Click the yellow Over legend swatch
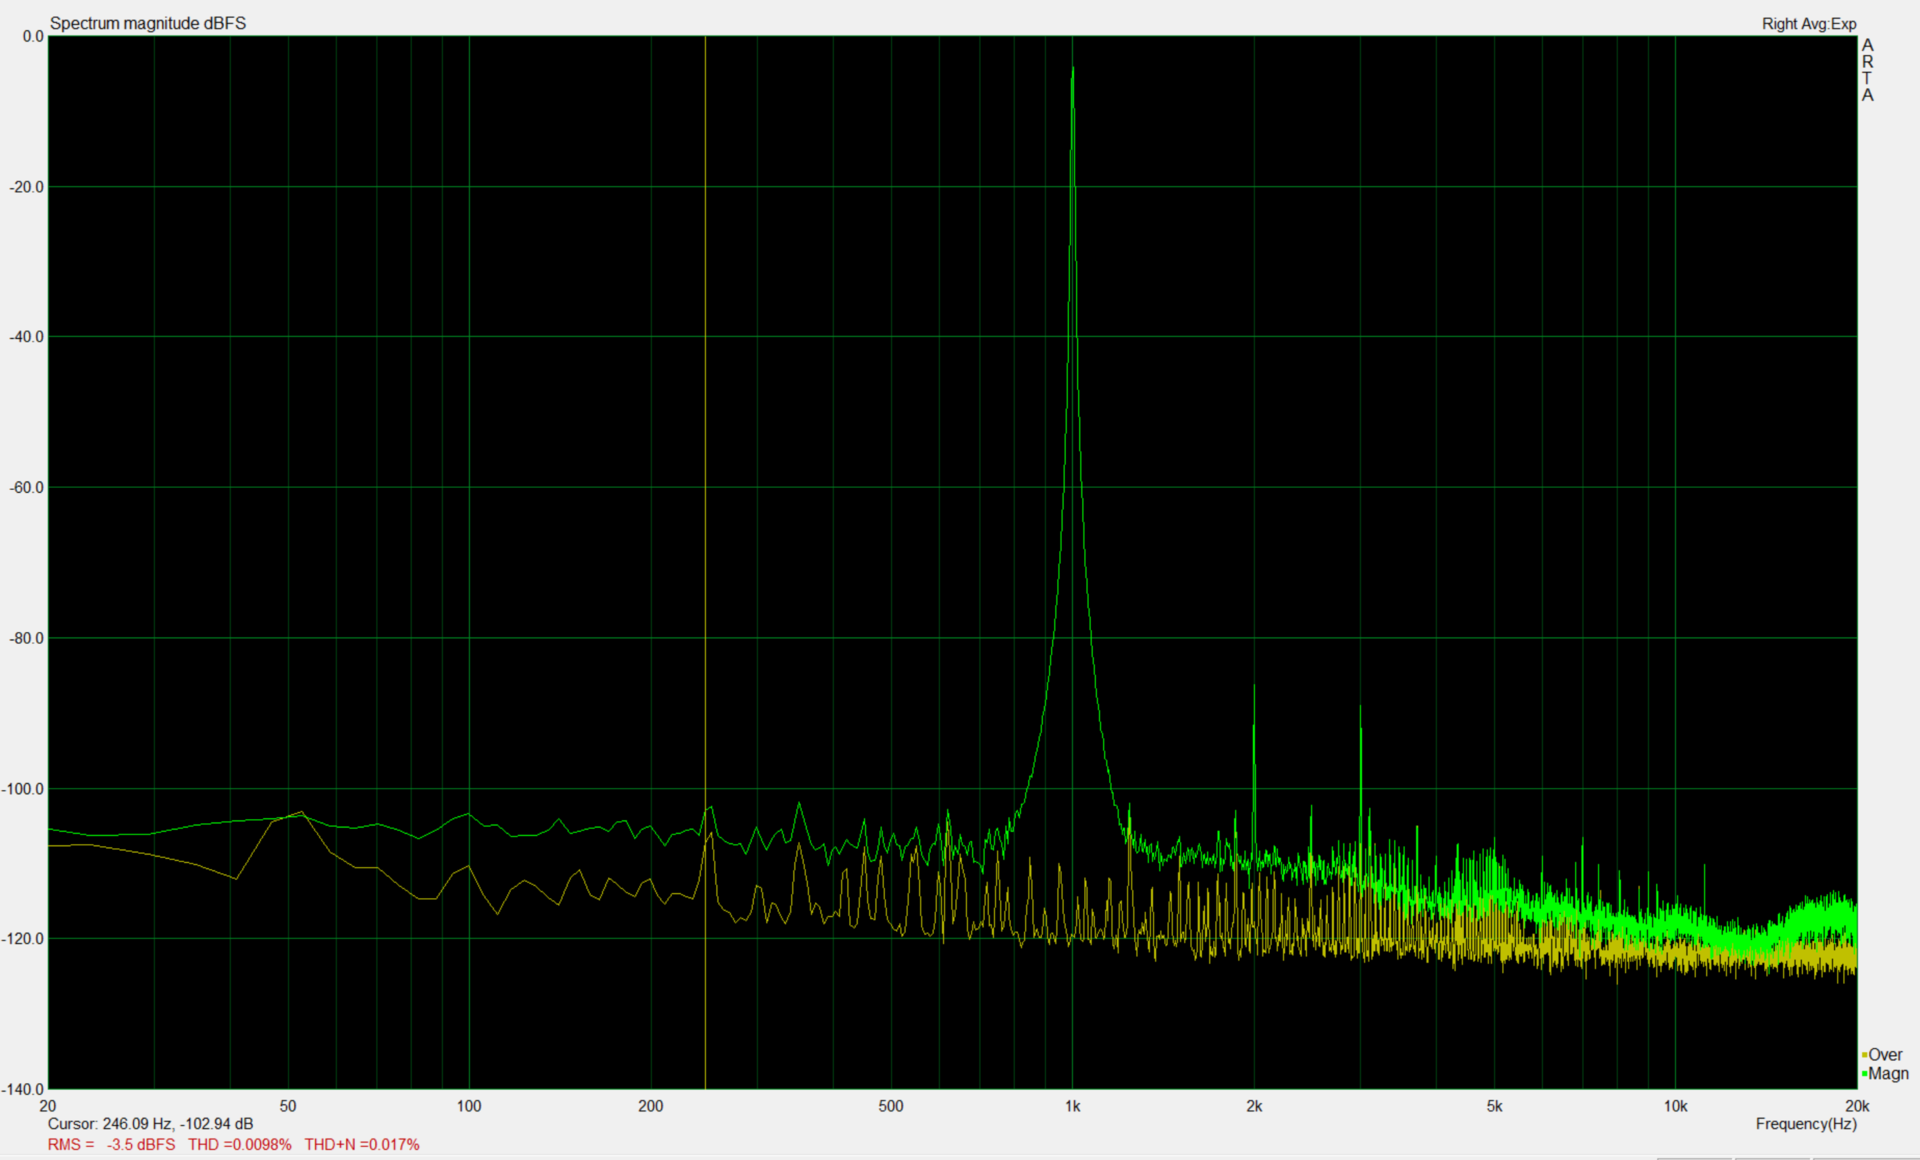Screen dimensions: 1920x1160 1865,1055
